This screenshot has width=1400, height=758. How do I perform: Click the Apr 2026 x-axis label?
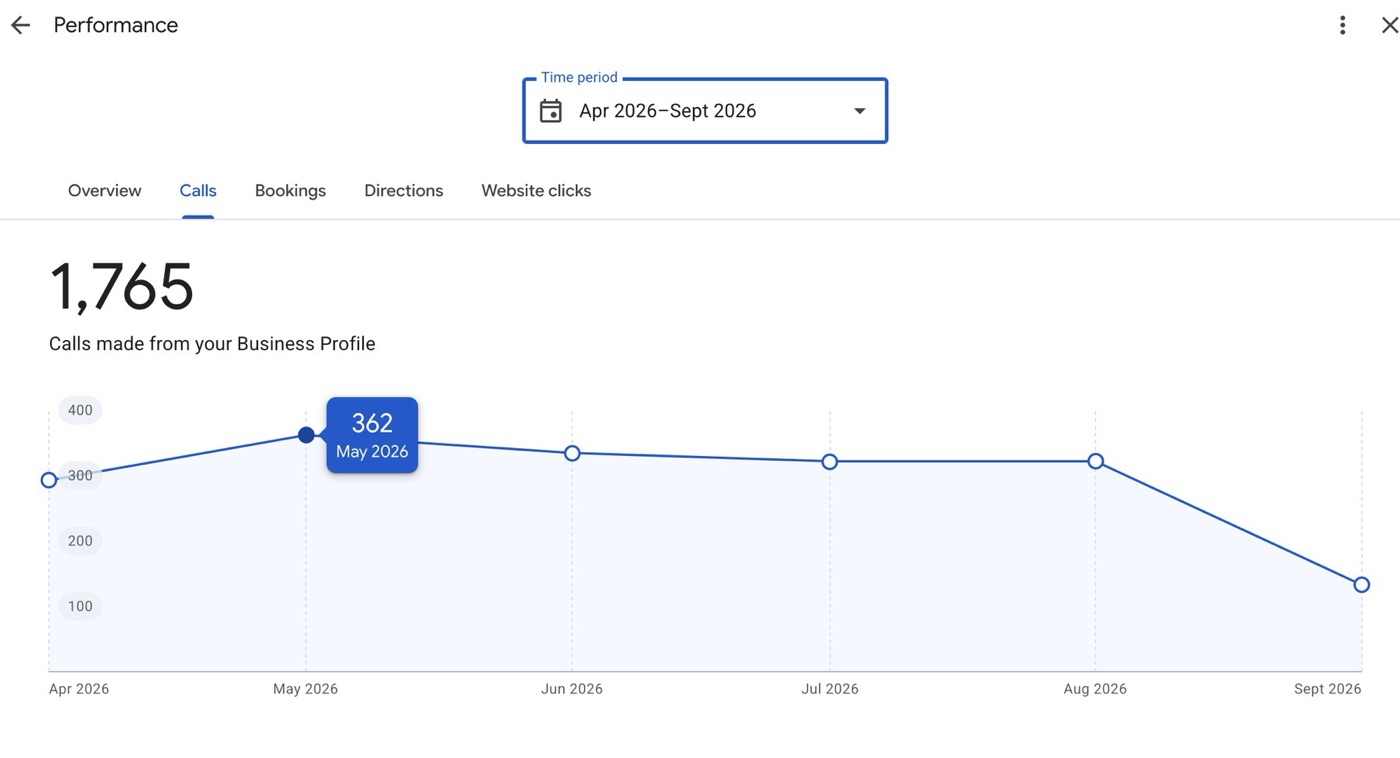[x=79, y=689]
